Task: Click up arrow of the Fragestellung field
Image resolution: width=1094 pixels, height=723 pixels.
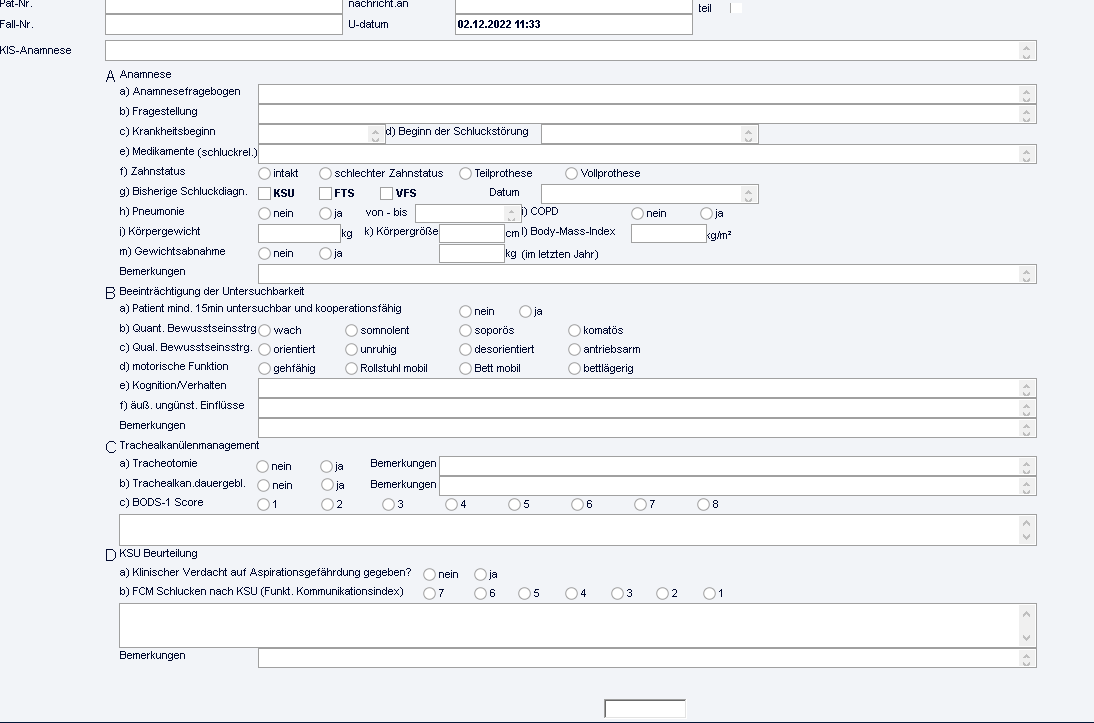Action: point(1026,110)
